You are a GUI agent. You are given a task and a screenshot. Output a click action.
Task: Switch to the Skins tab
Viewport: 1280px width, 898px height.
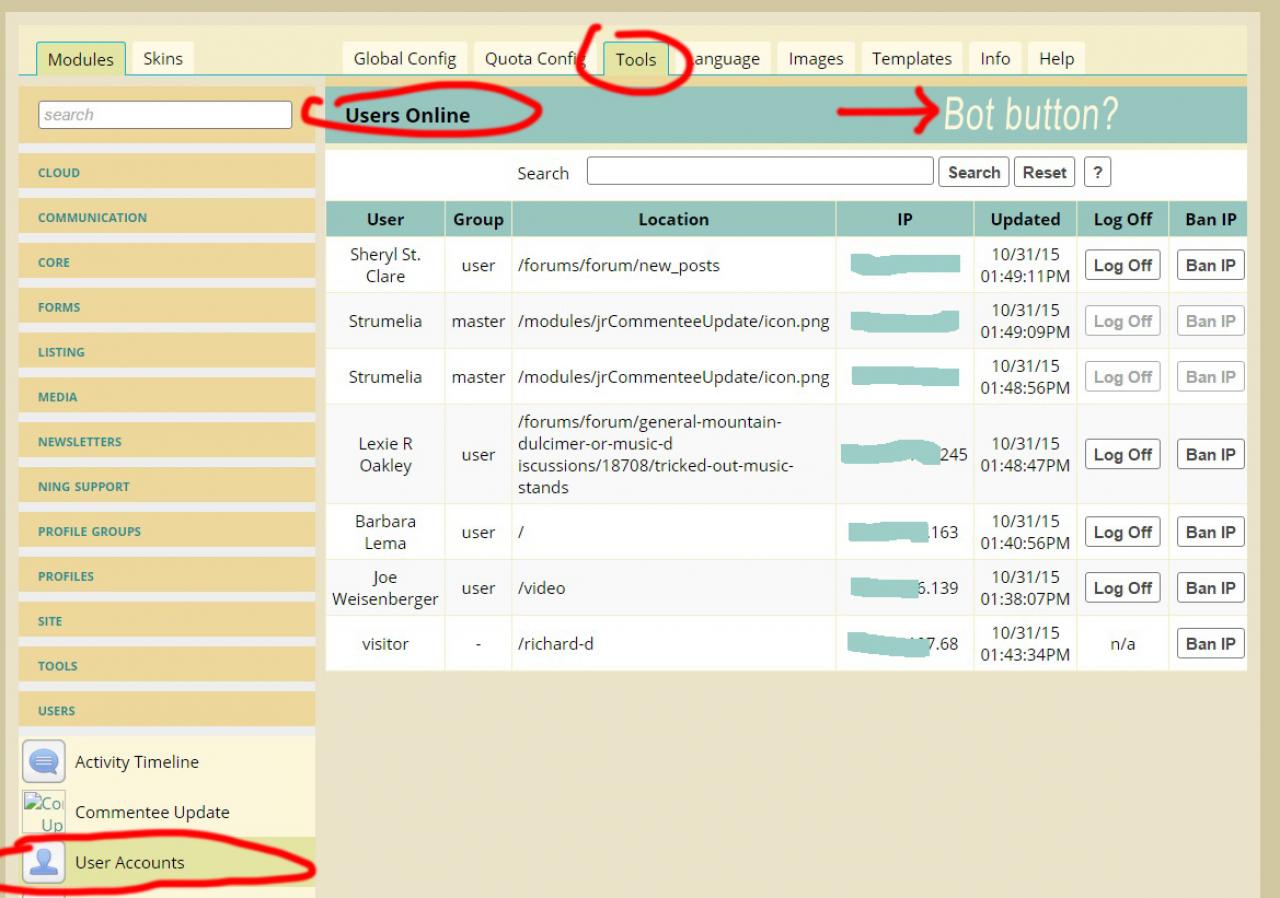point(163,59)
